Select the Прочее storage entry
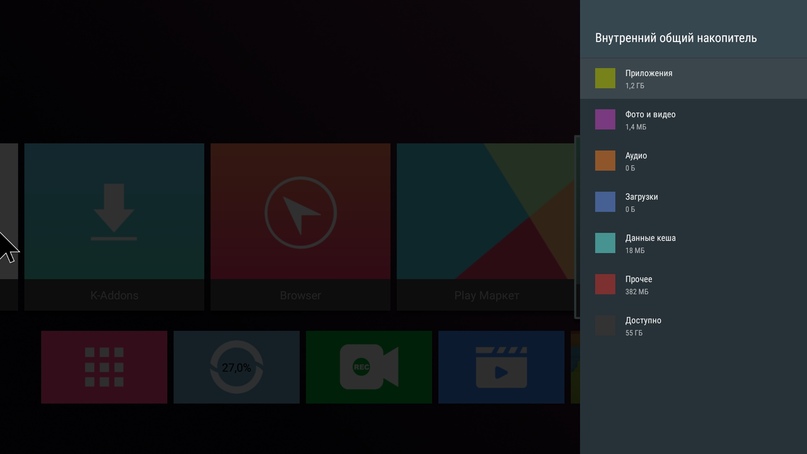The height and width of the screenshot is (454, 807). [x=693, y=285]
